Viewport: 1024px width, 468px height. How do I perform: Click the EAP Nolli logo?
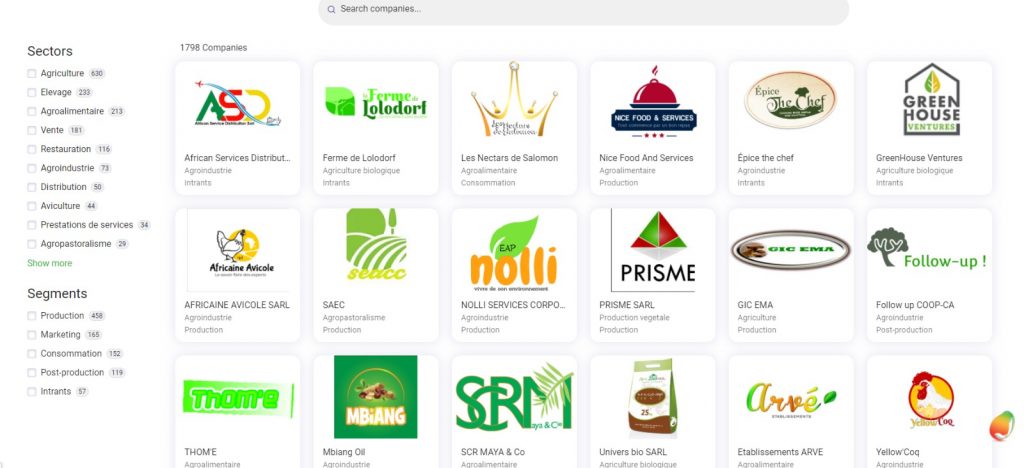[514, 253]
